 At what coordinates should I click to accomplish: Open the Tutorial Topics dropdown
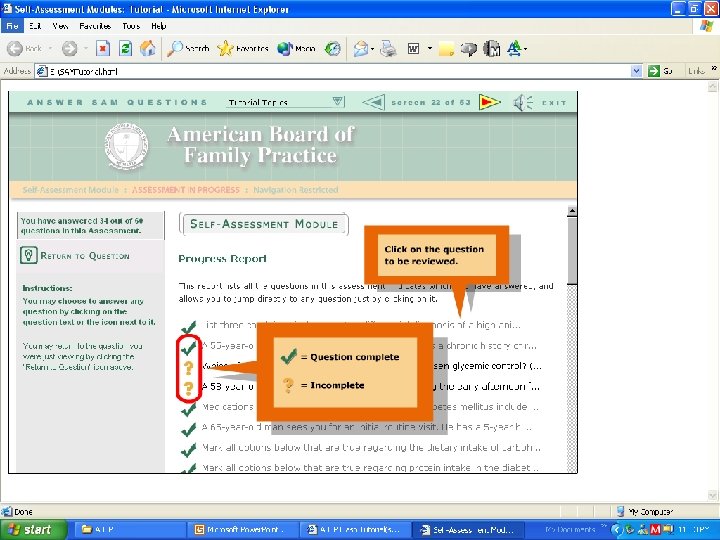coord(285,102)
